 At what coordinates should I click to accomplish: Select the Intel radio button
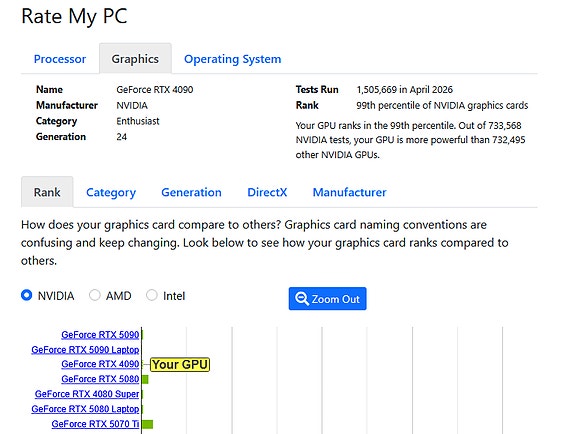click(151, 295)
